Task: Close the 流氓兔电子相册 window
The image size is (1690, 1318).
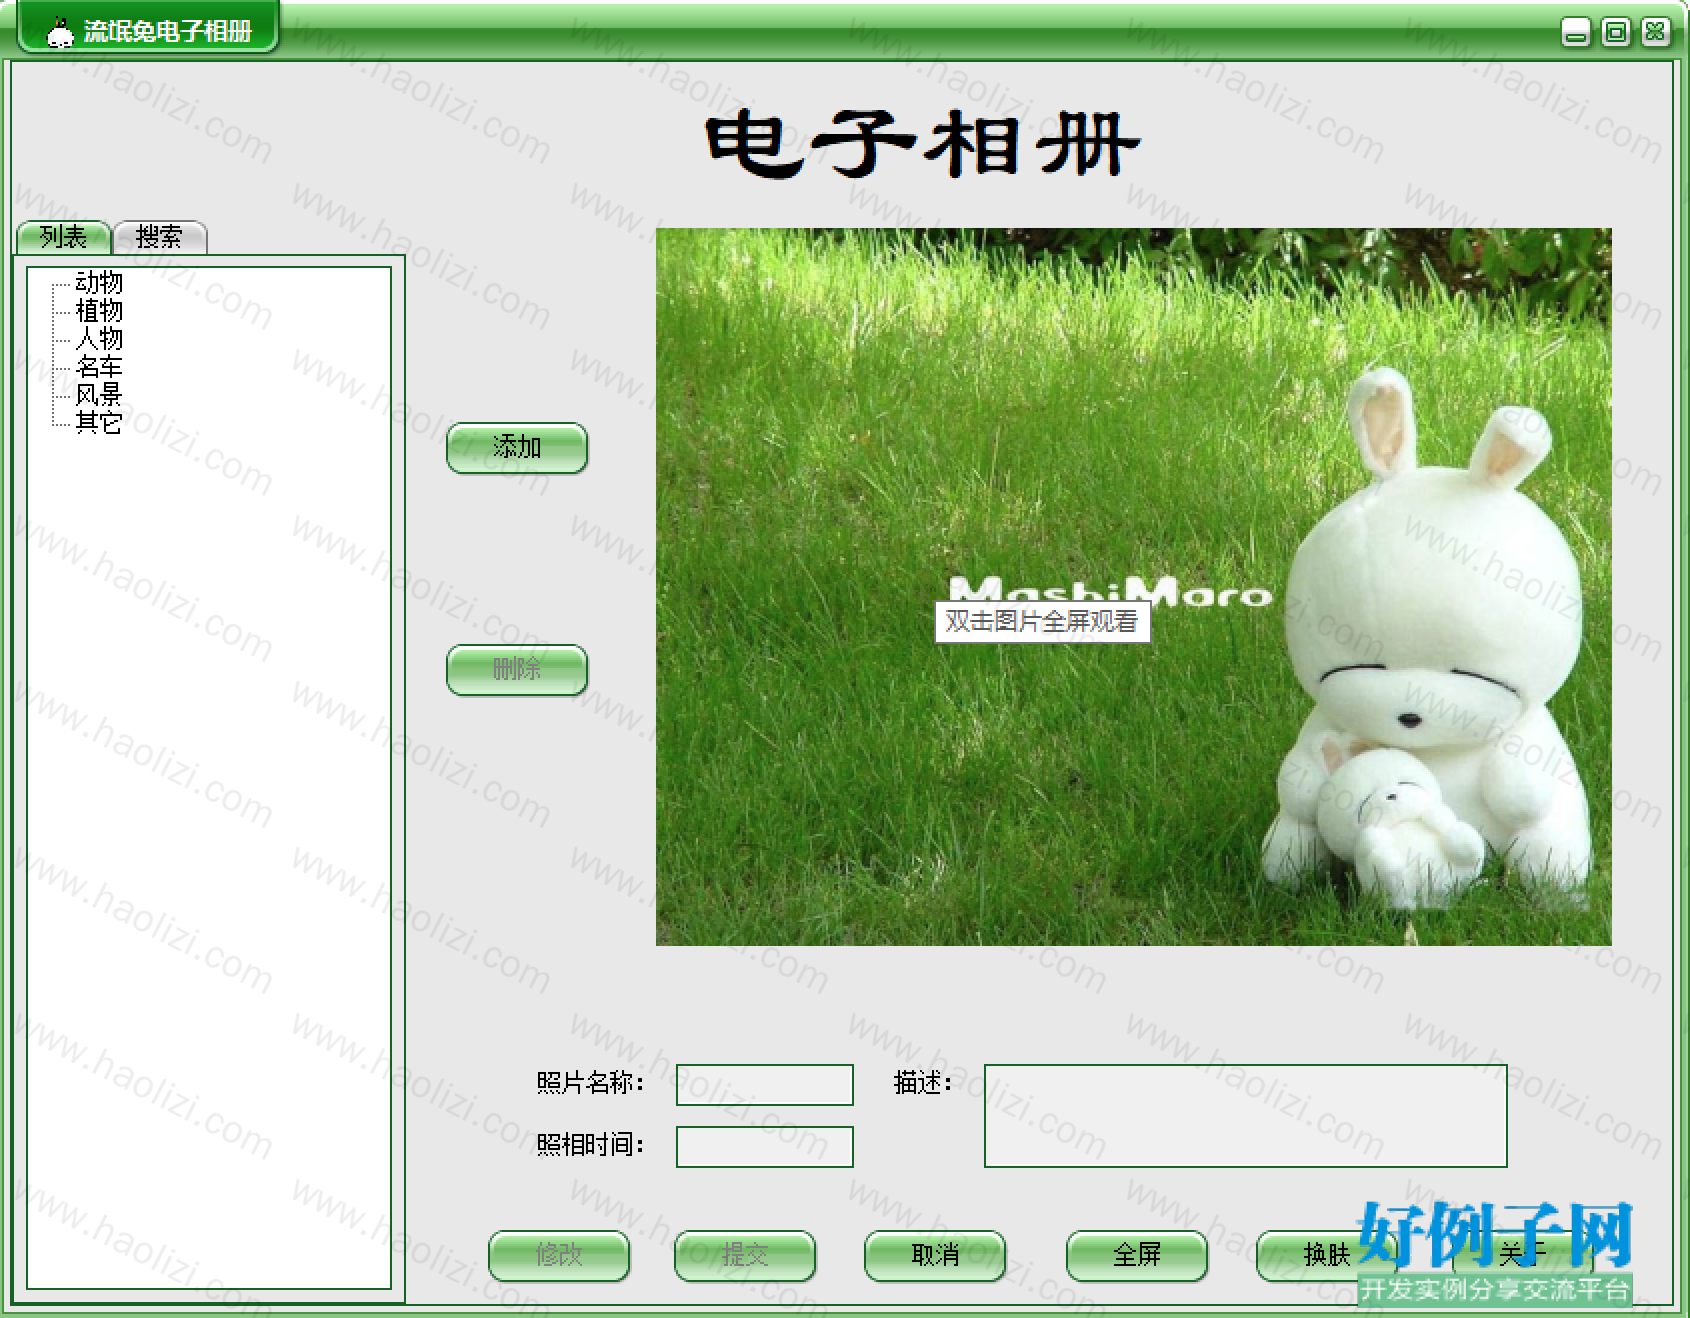Action: point(1655,33)
